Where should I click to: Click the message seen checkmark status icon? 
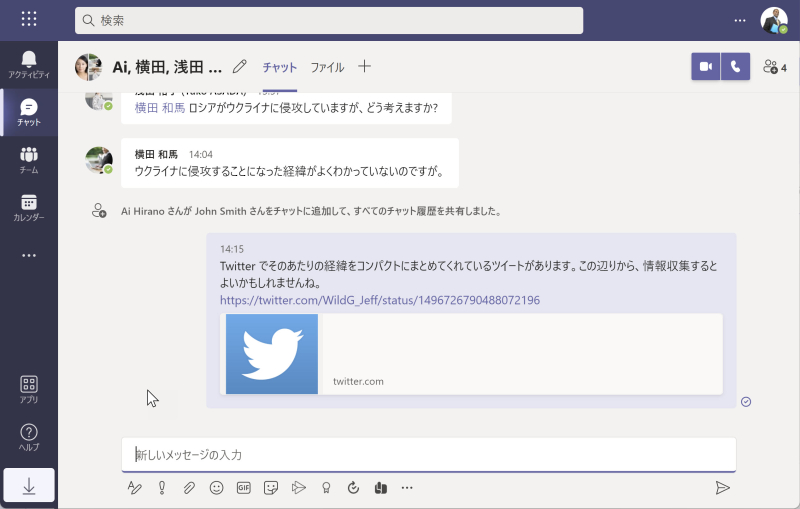coord(746,402)
